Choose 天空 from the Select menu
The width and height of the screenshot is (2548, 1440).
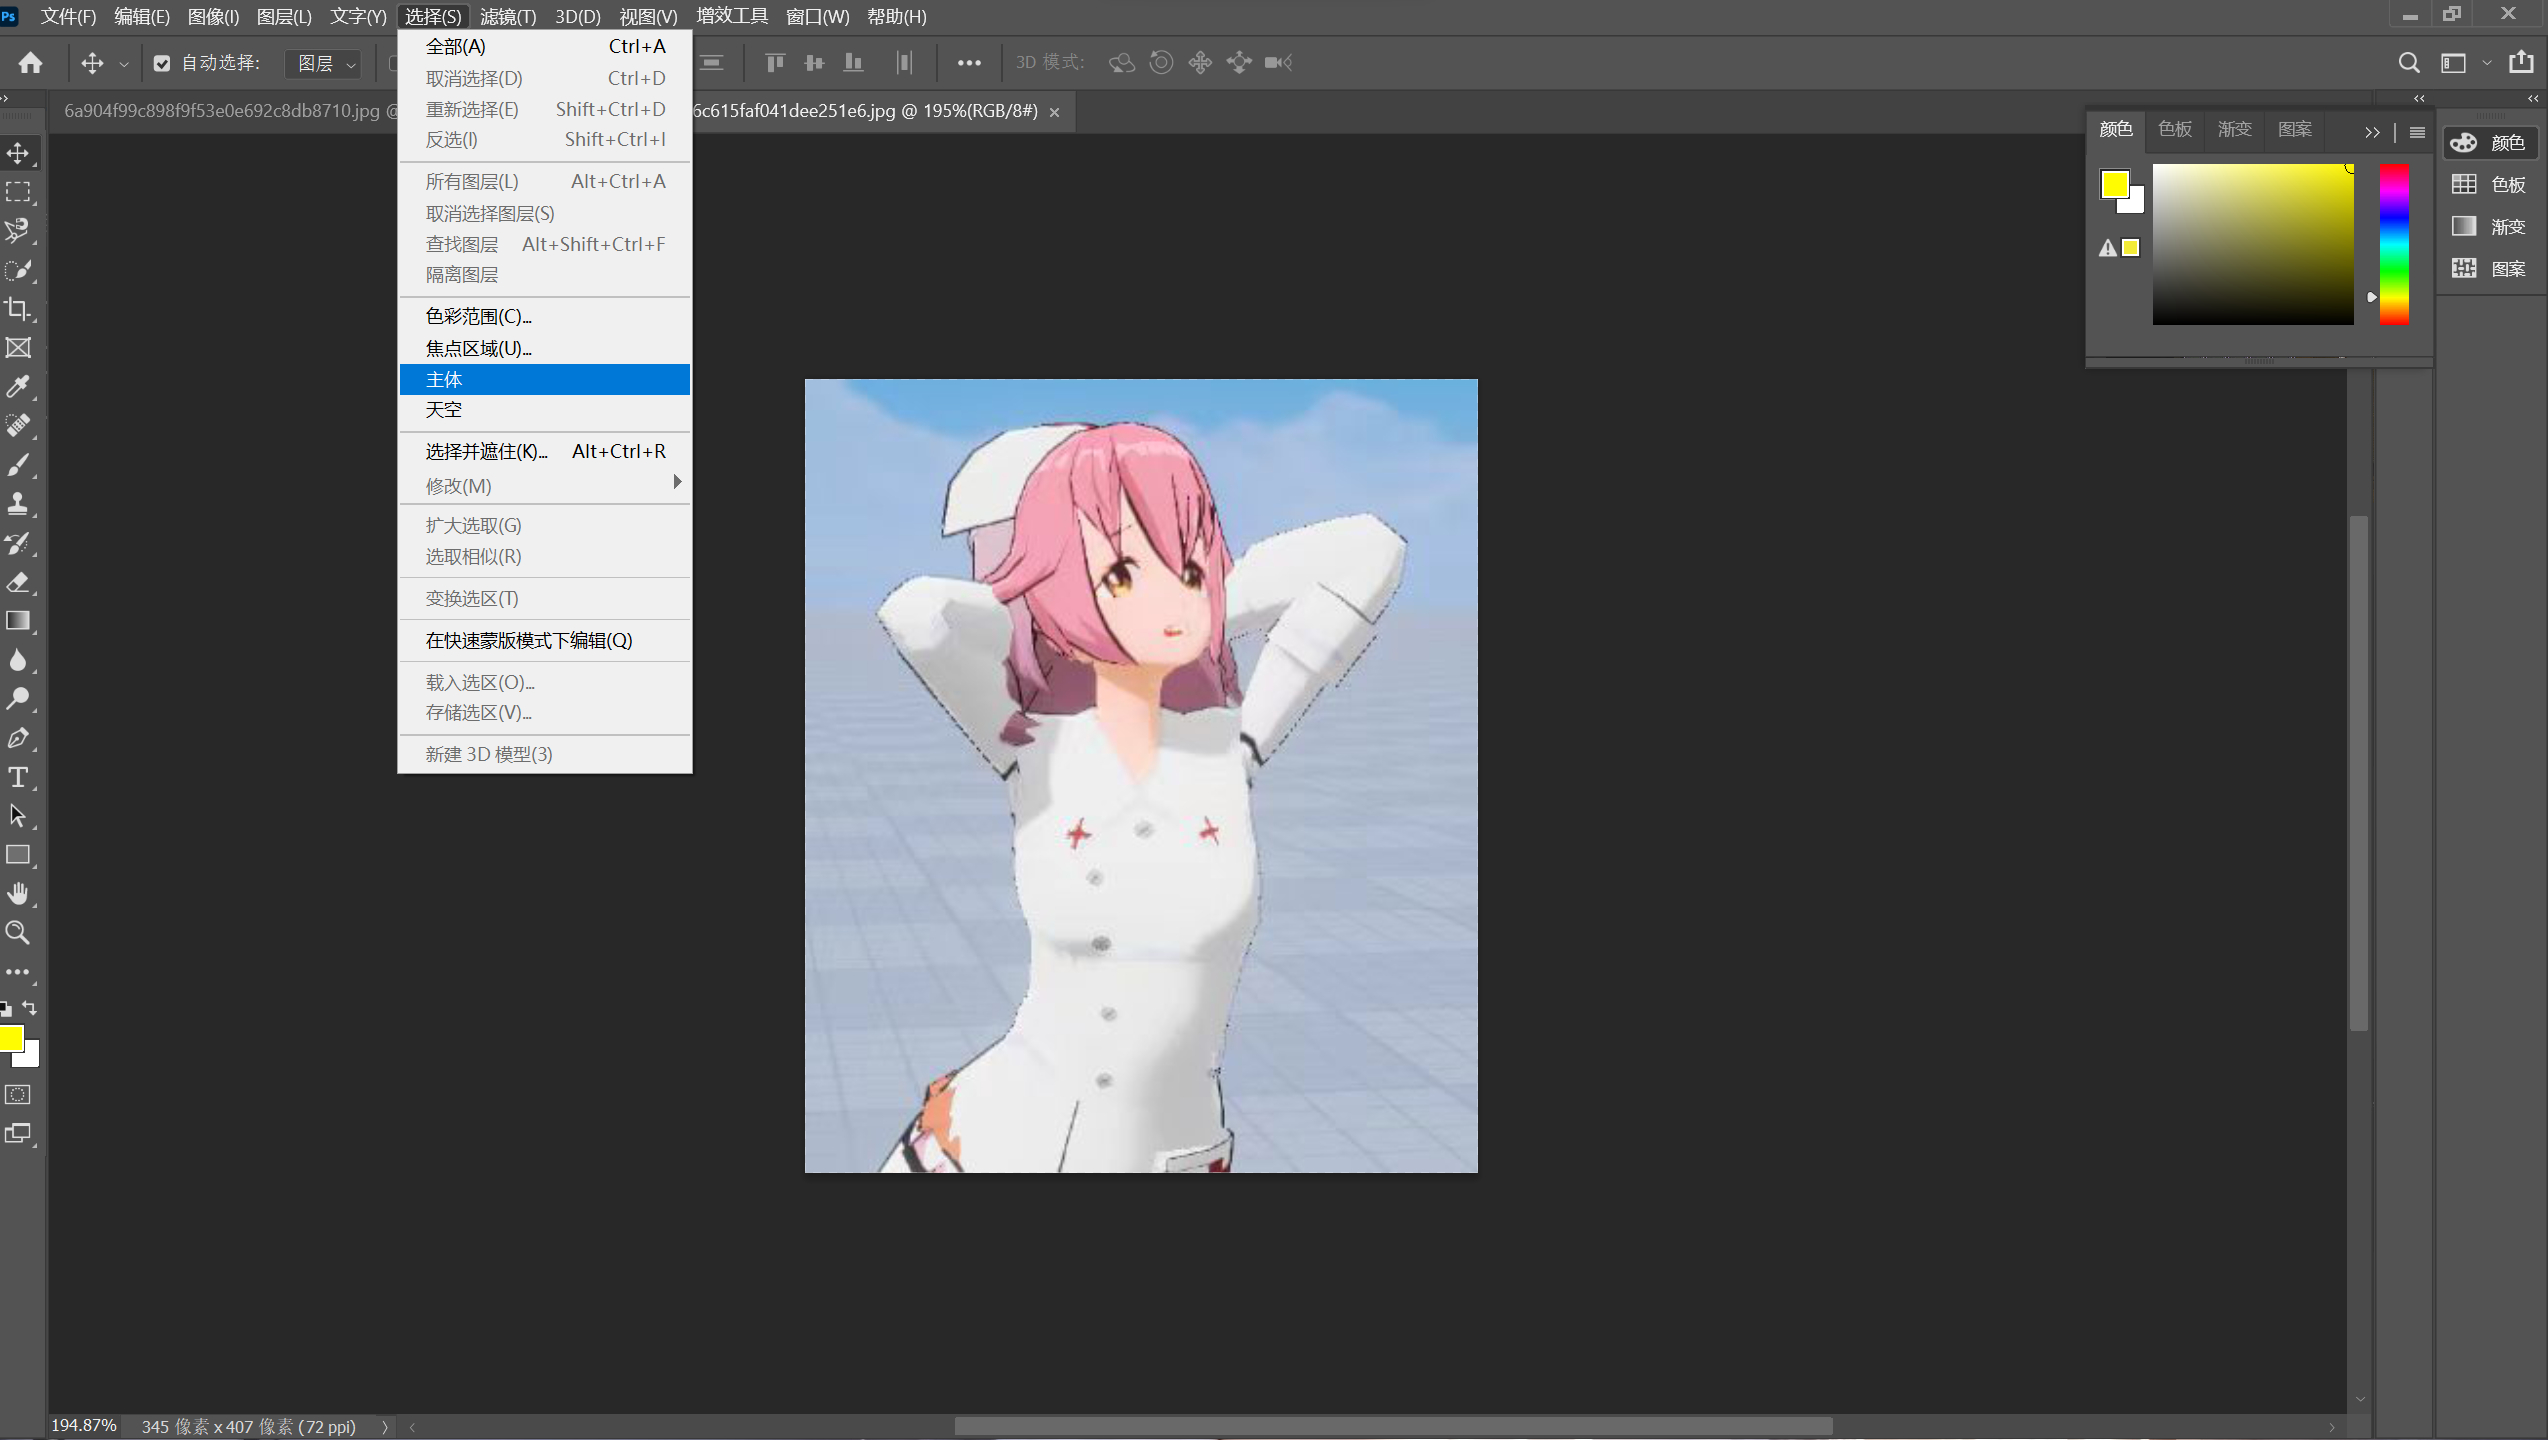pos(545,409)
